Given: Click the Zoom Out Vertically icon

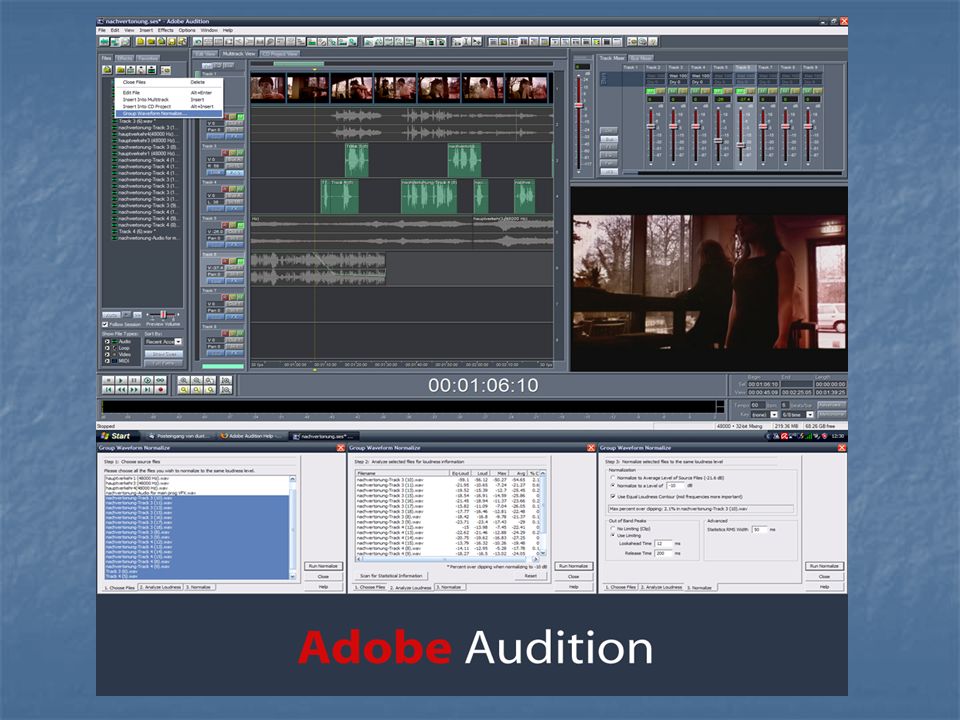Looking at the screenshot, I should click(x=226, y=389).
